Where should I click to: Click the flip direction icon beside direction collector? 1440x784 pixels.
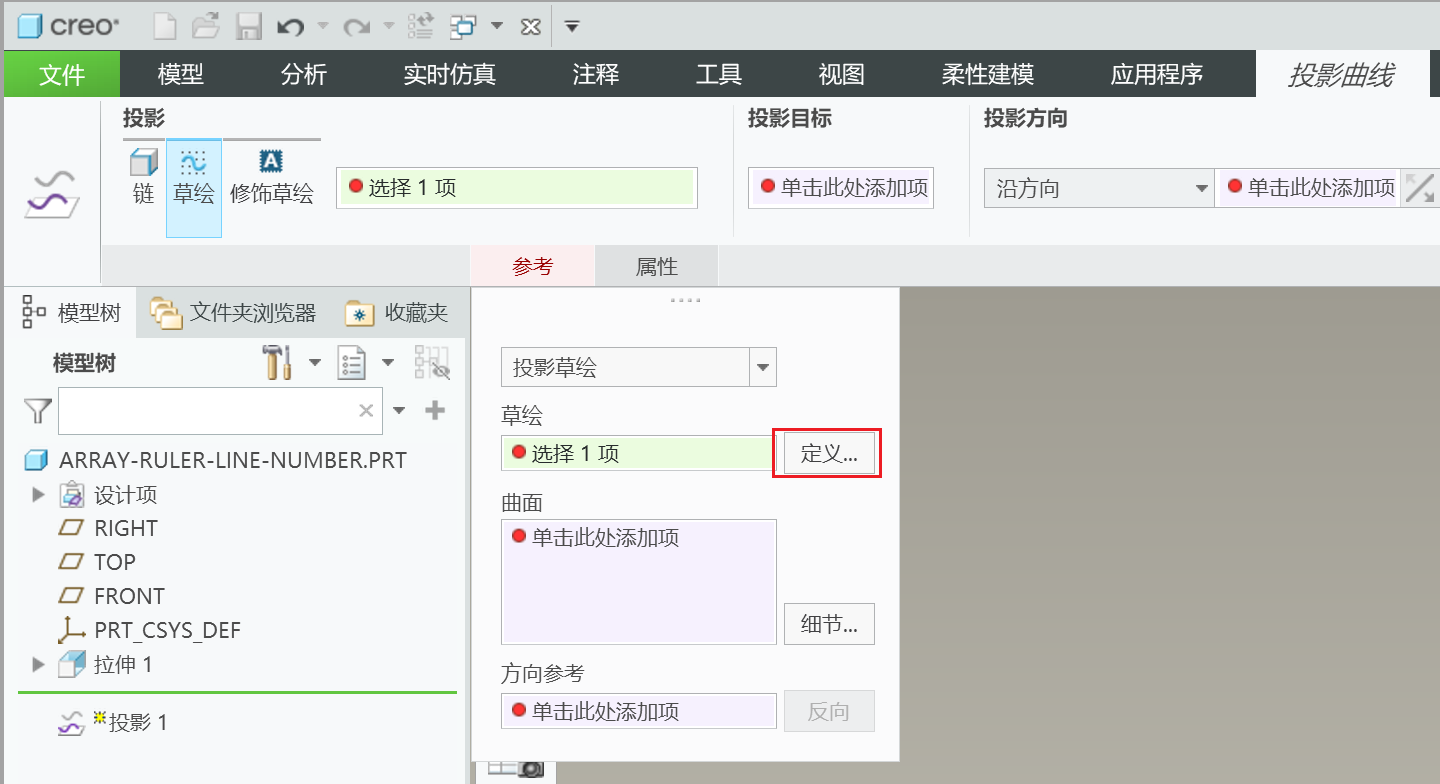tap(1420, 188)
